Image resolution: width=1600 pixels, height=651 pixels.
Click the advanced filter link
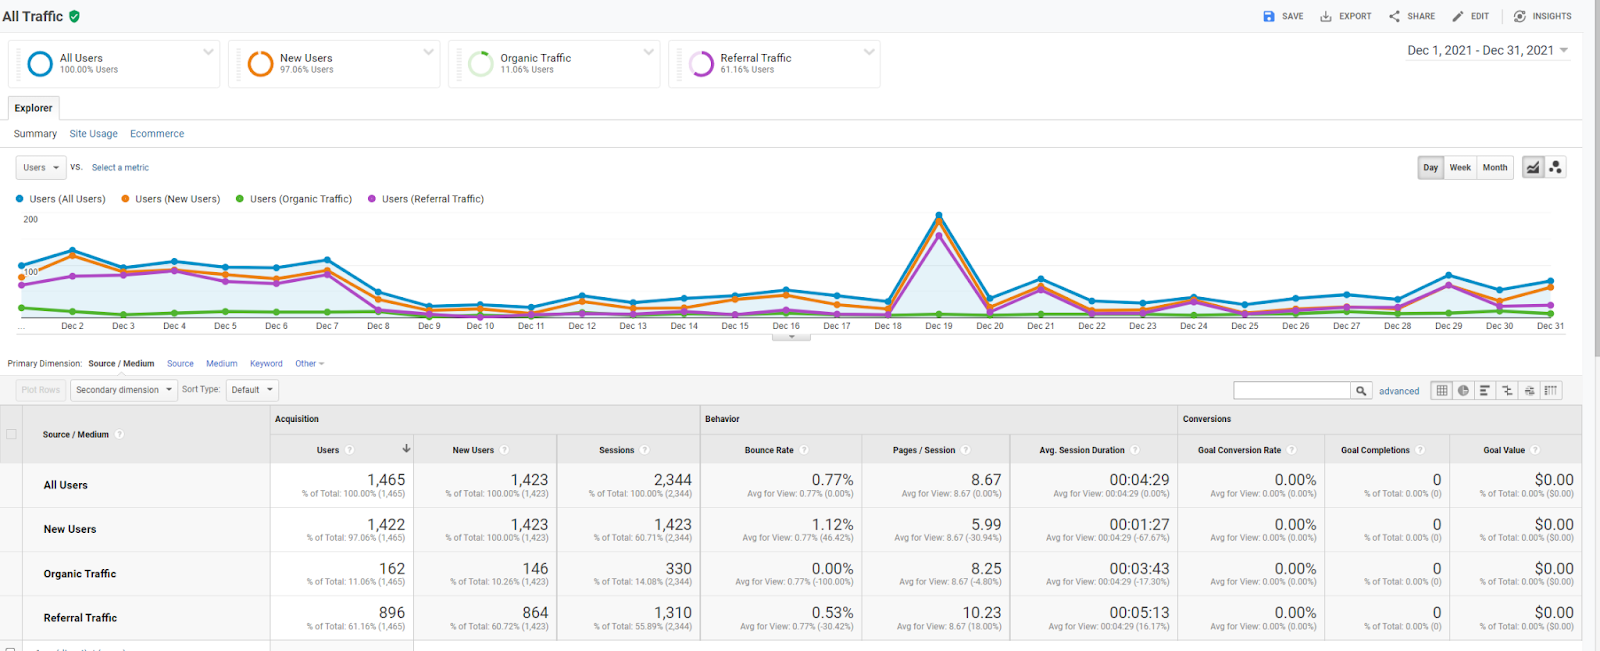(x=1399, y=391)
